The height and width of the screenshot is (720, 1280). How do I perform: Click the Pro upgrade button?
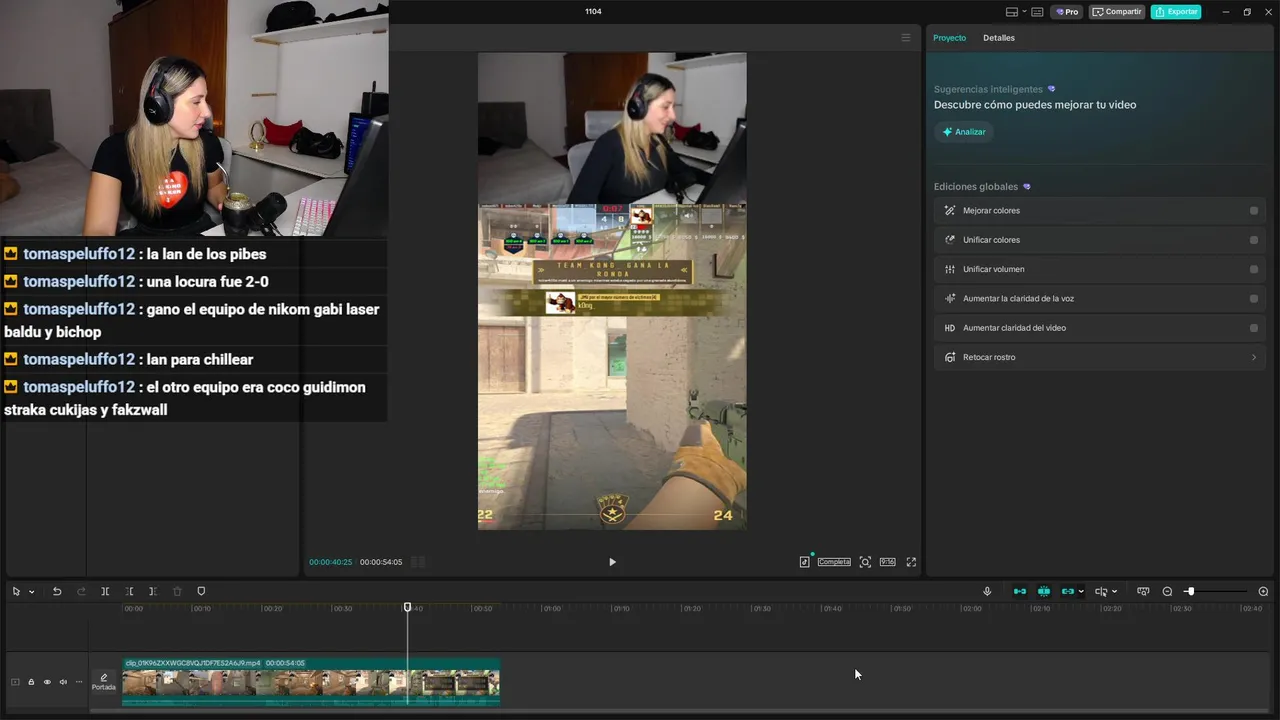click(x=1067, y=12)
